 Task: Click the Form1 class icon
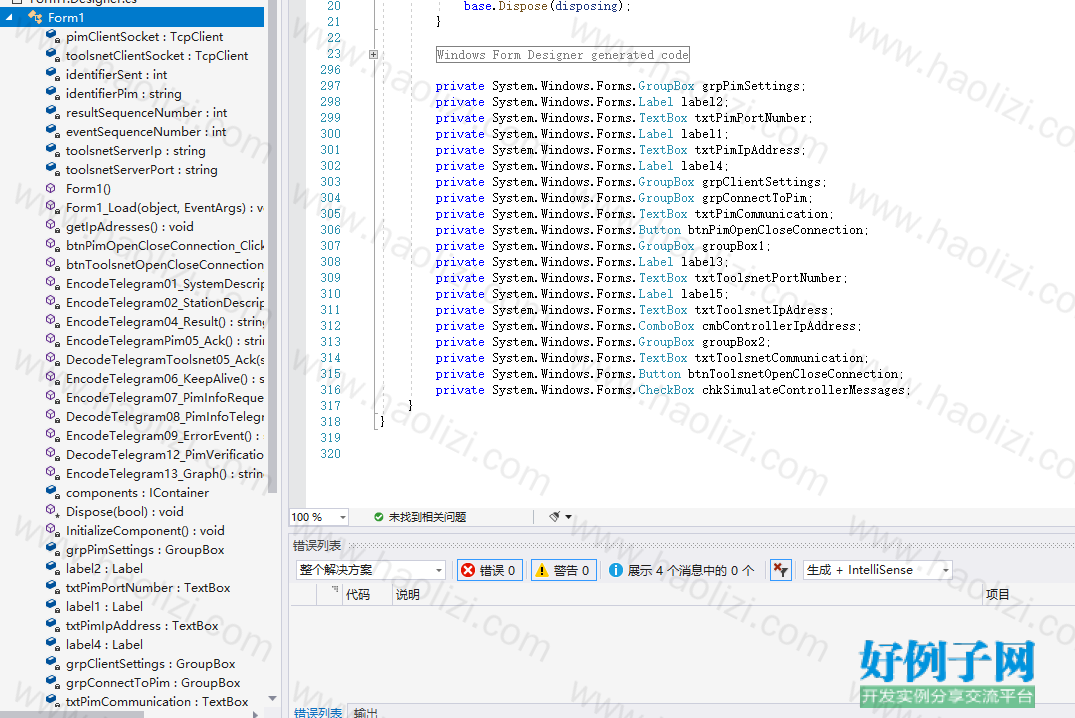click(35, 17)
